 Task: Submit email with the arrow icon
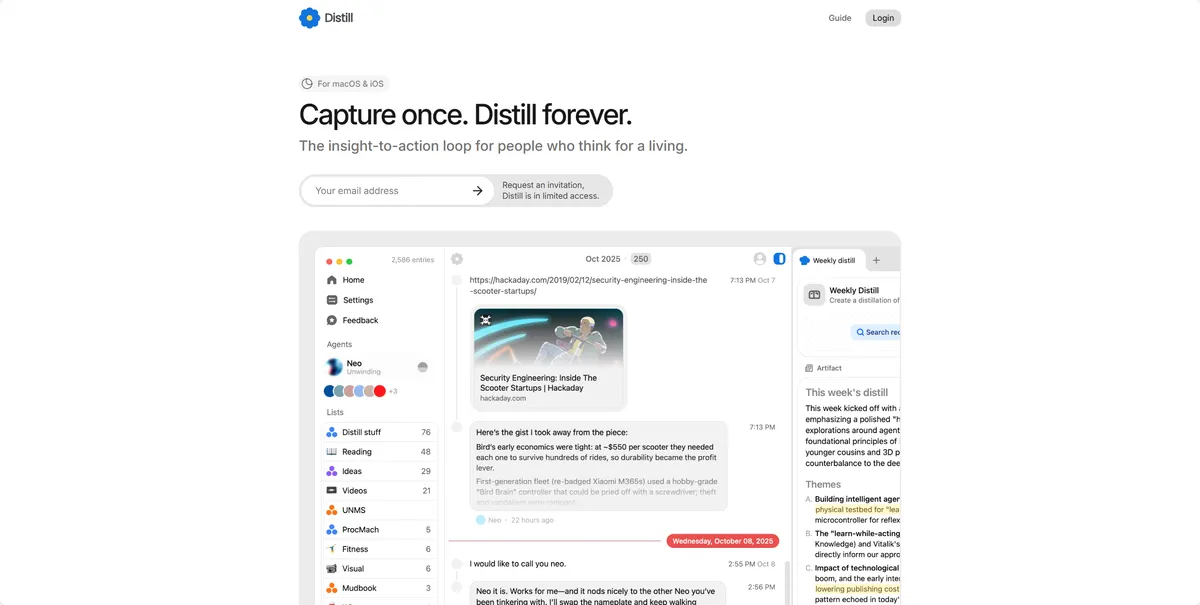pyautogui.click(x=478, y=191)
